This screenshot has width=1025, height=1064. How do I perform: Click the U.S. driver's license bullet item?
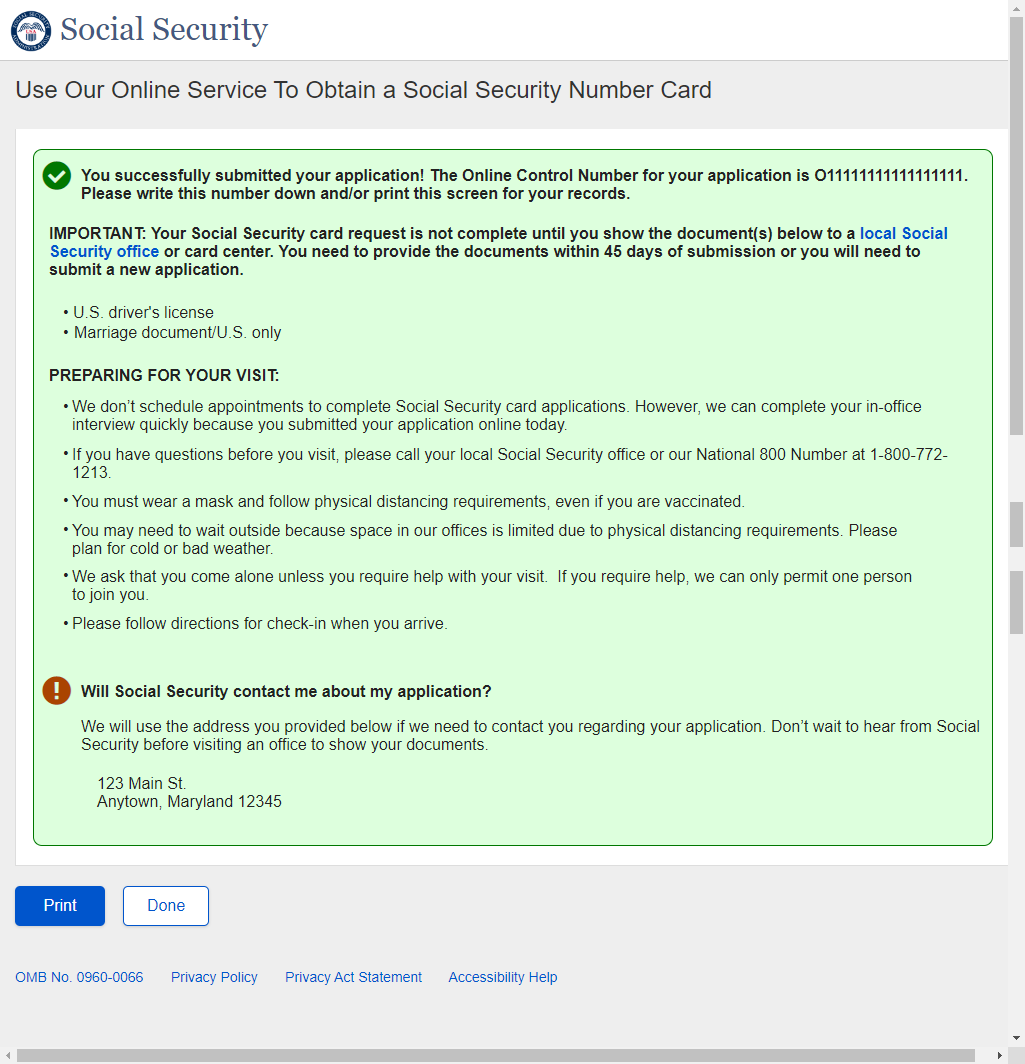click(143, 312)
